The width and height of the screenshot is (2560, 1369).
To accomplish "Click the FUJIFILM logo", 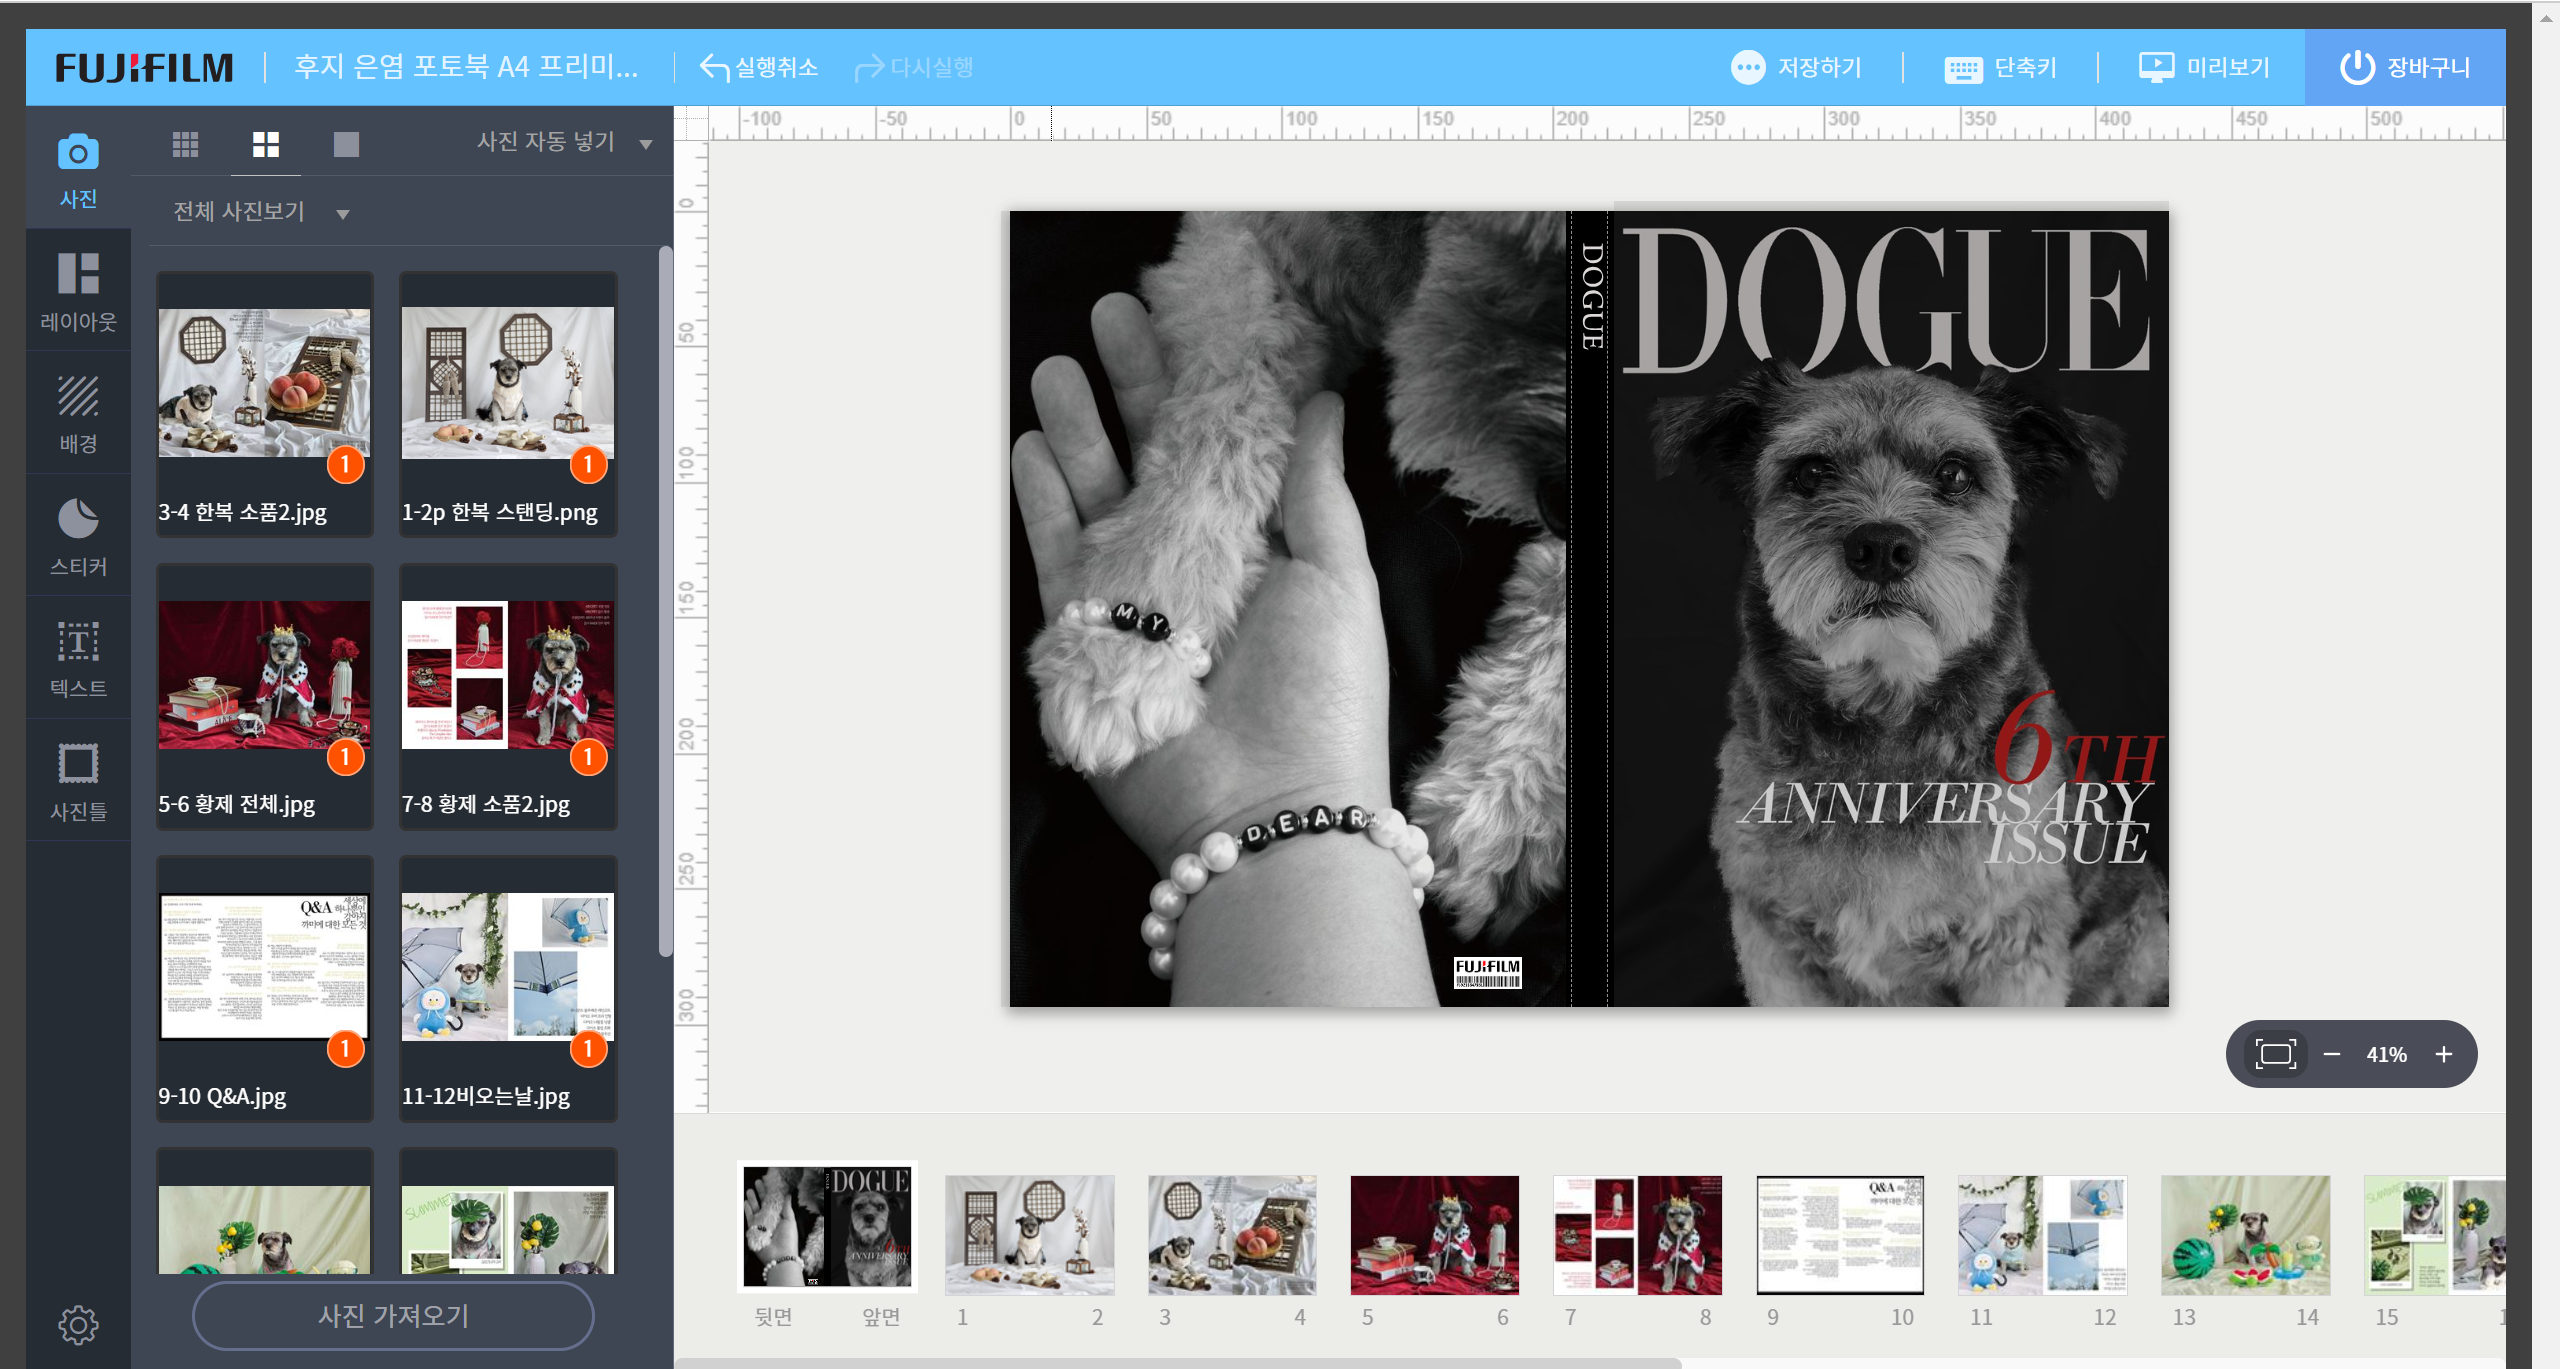I will click(x=144, y=67).
